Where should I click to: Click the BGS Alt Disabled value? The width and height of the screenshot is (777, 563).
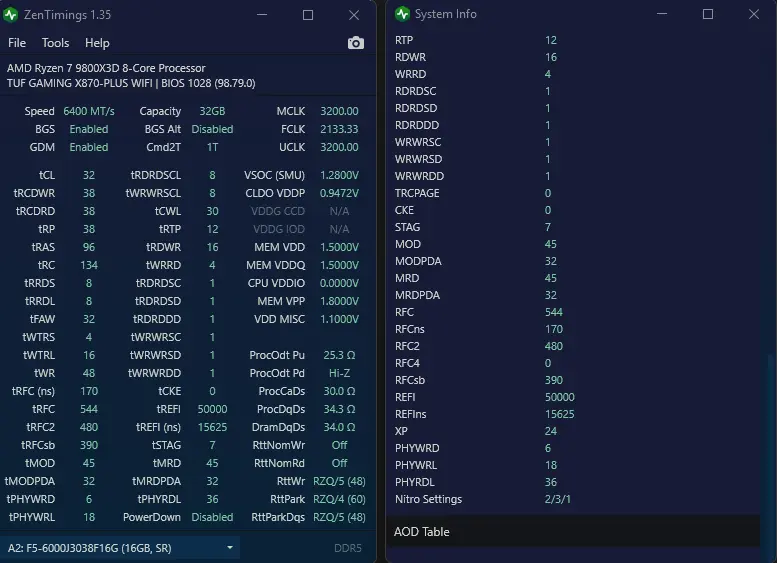[212, 129]
